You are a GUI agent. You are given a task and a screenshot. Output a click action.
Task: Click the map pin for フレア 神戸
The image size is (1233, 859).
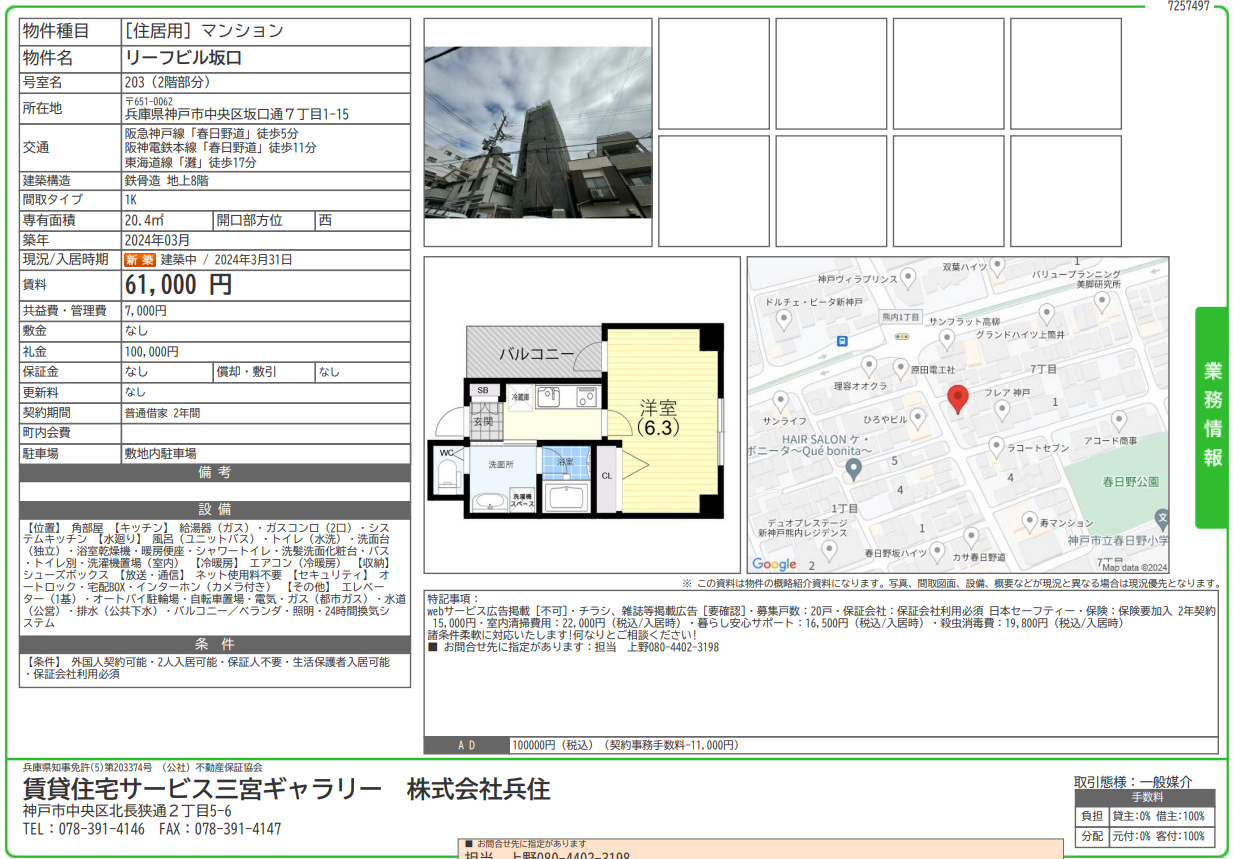tap(1003, 412)
